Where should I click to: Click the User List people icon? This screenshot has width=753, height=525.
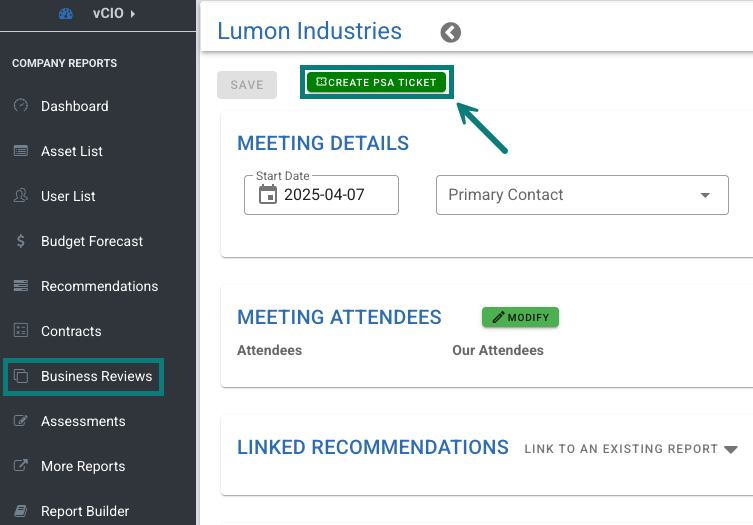coord(21,195)
